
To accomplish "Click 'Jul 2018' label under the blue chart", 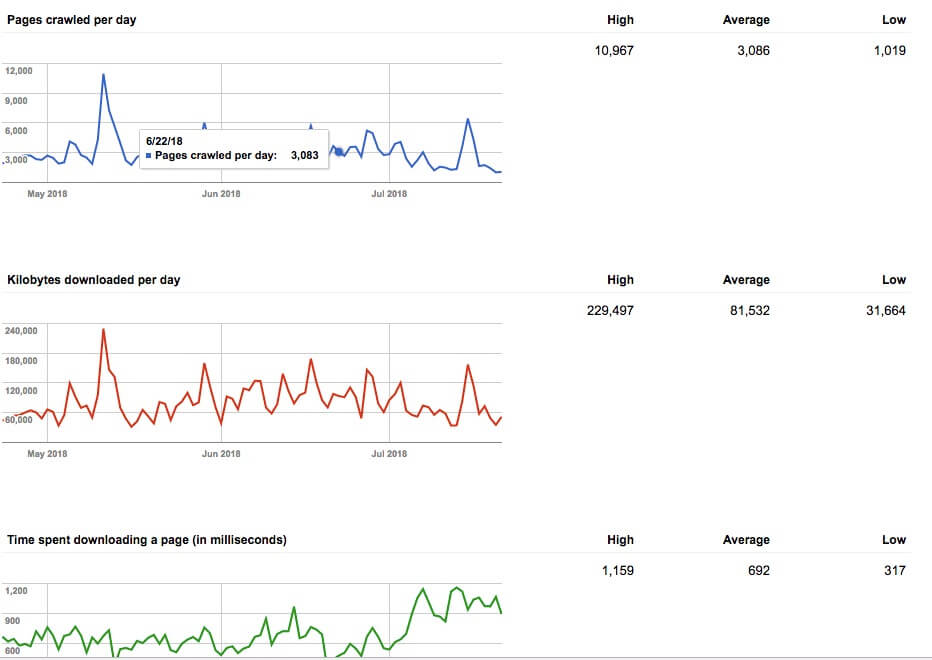I will (389, 193).
